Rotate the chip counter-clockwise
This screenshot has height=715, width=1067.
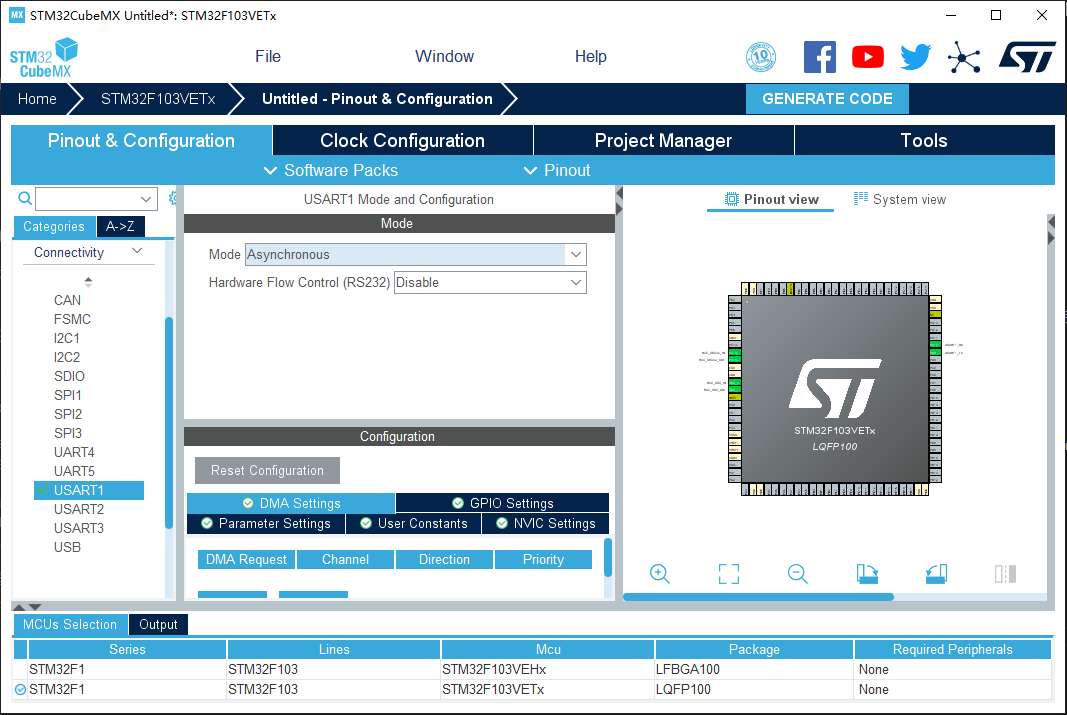pyautogui.click(x=936, y=573)
